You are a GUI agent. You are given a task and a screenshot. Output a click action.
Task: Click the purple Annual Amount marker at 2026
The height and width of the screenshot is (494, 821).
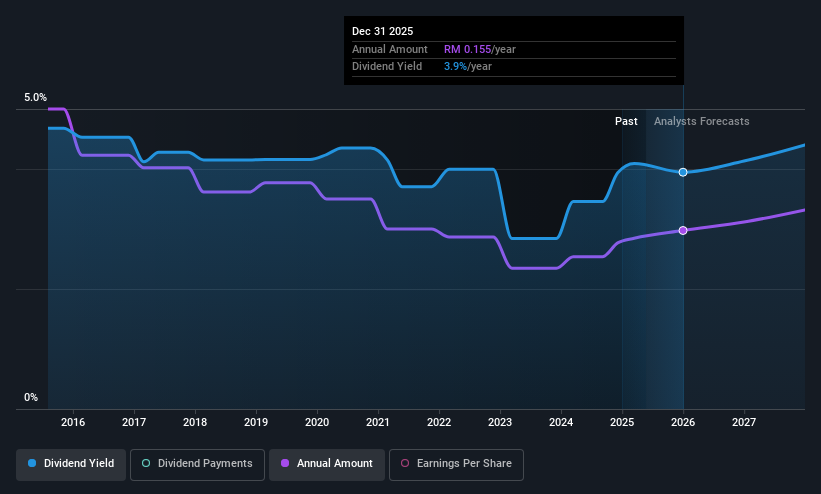(x=683, y=230)
